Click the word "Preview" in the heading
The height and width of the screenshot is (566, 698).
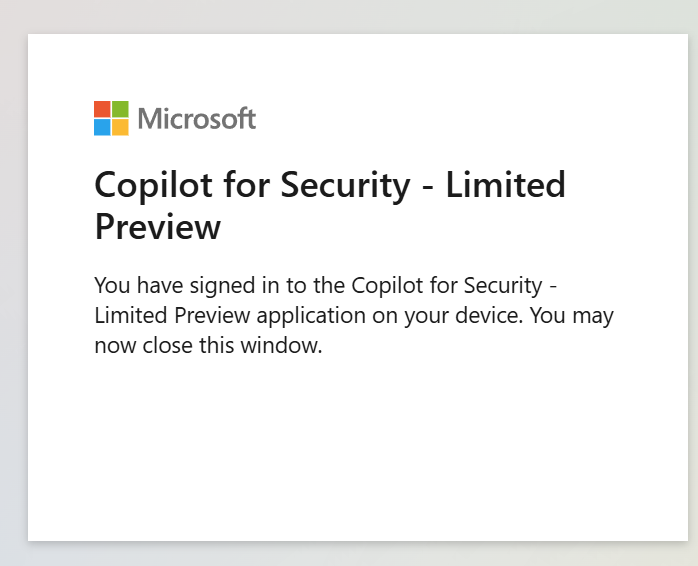point(158,227)
